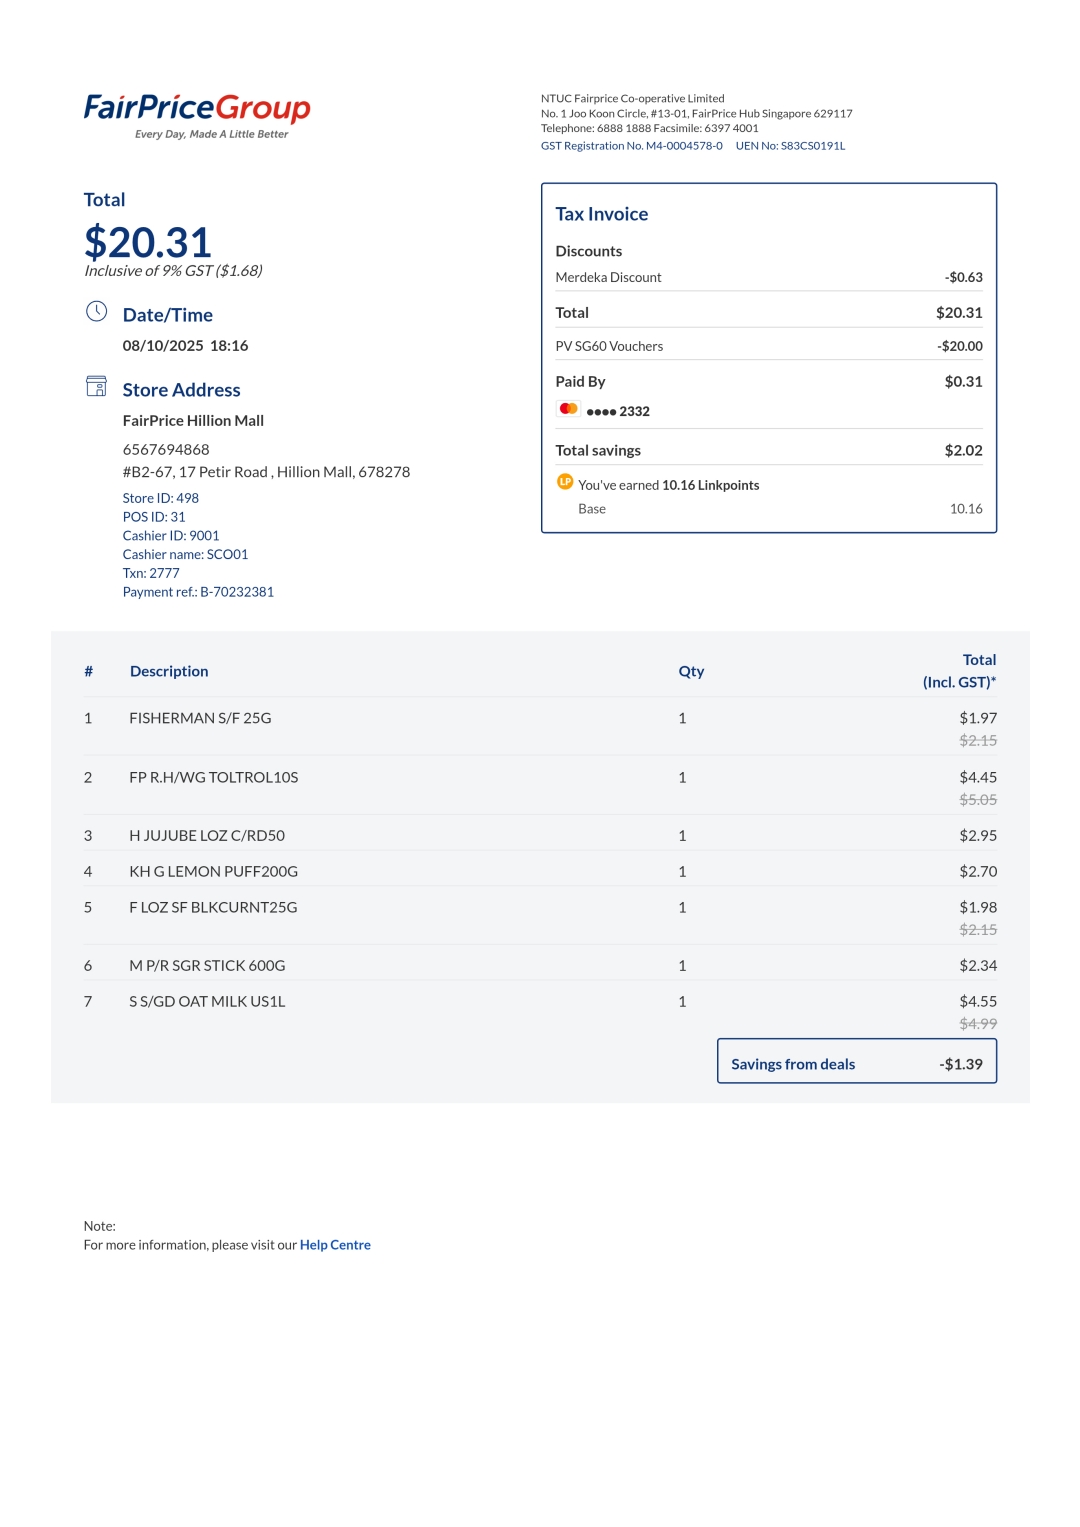Click the Petir Road address line
The width and height of the screenshot is (1080, 1527).
[266, 472]
